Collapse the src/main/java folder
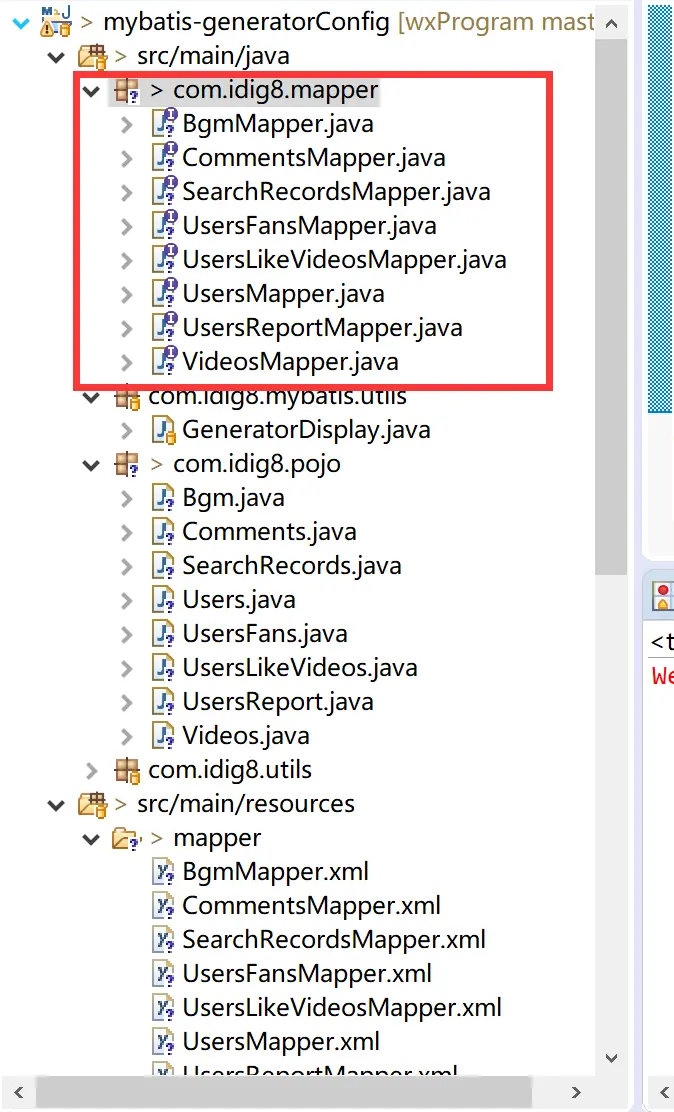Viewport: 674px width, 1112px height. pyautogui.click(x=56, y=57)
